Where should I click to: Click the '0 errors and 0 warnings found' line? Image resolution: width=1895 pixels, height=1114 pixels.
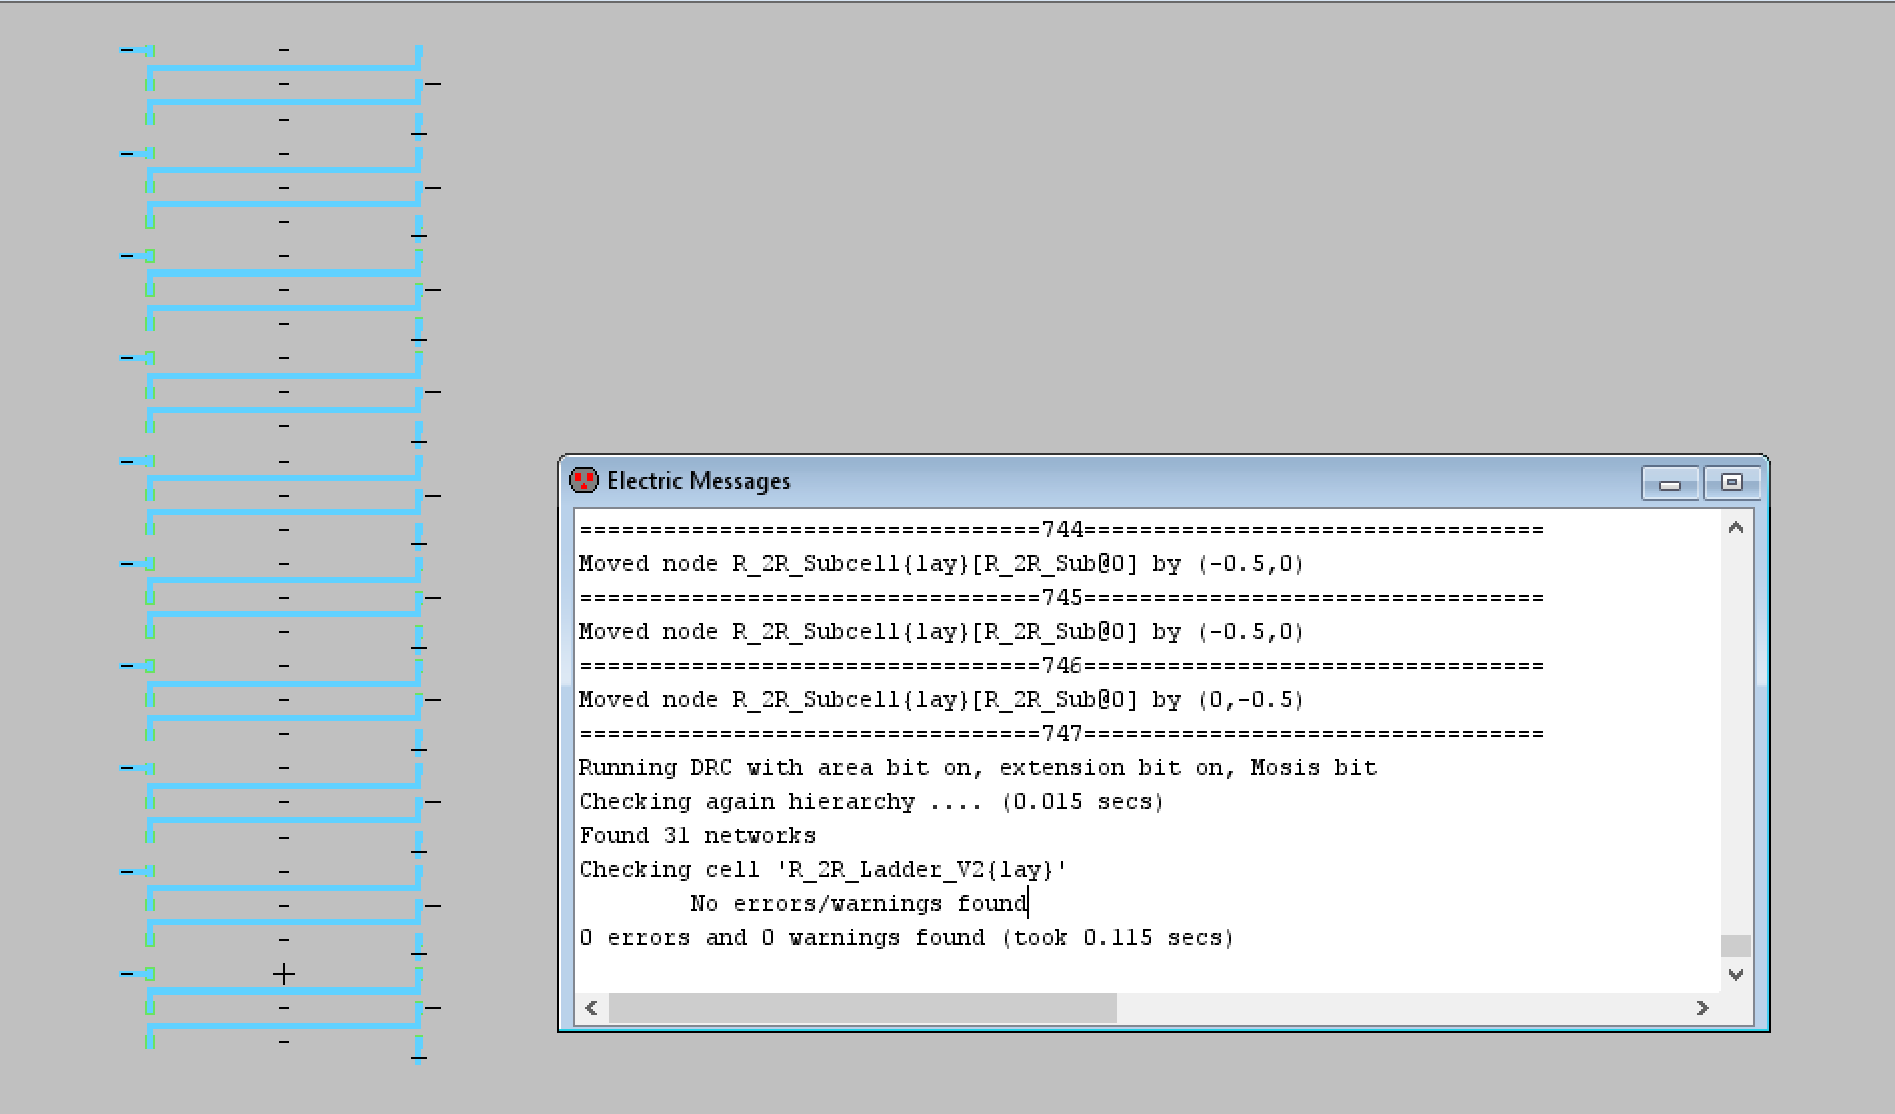tap(905, 938)
